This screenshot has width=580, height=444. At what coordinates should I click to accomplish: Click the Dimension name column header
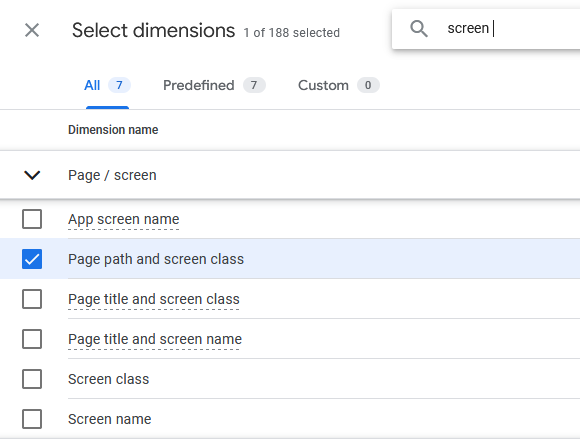click(x=113, y=130)
